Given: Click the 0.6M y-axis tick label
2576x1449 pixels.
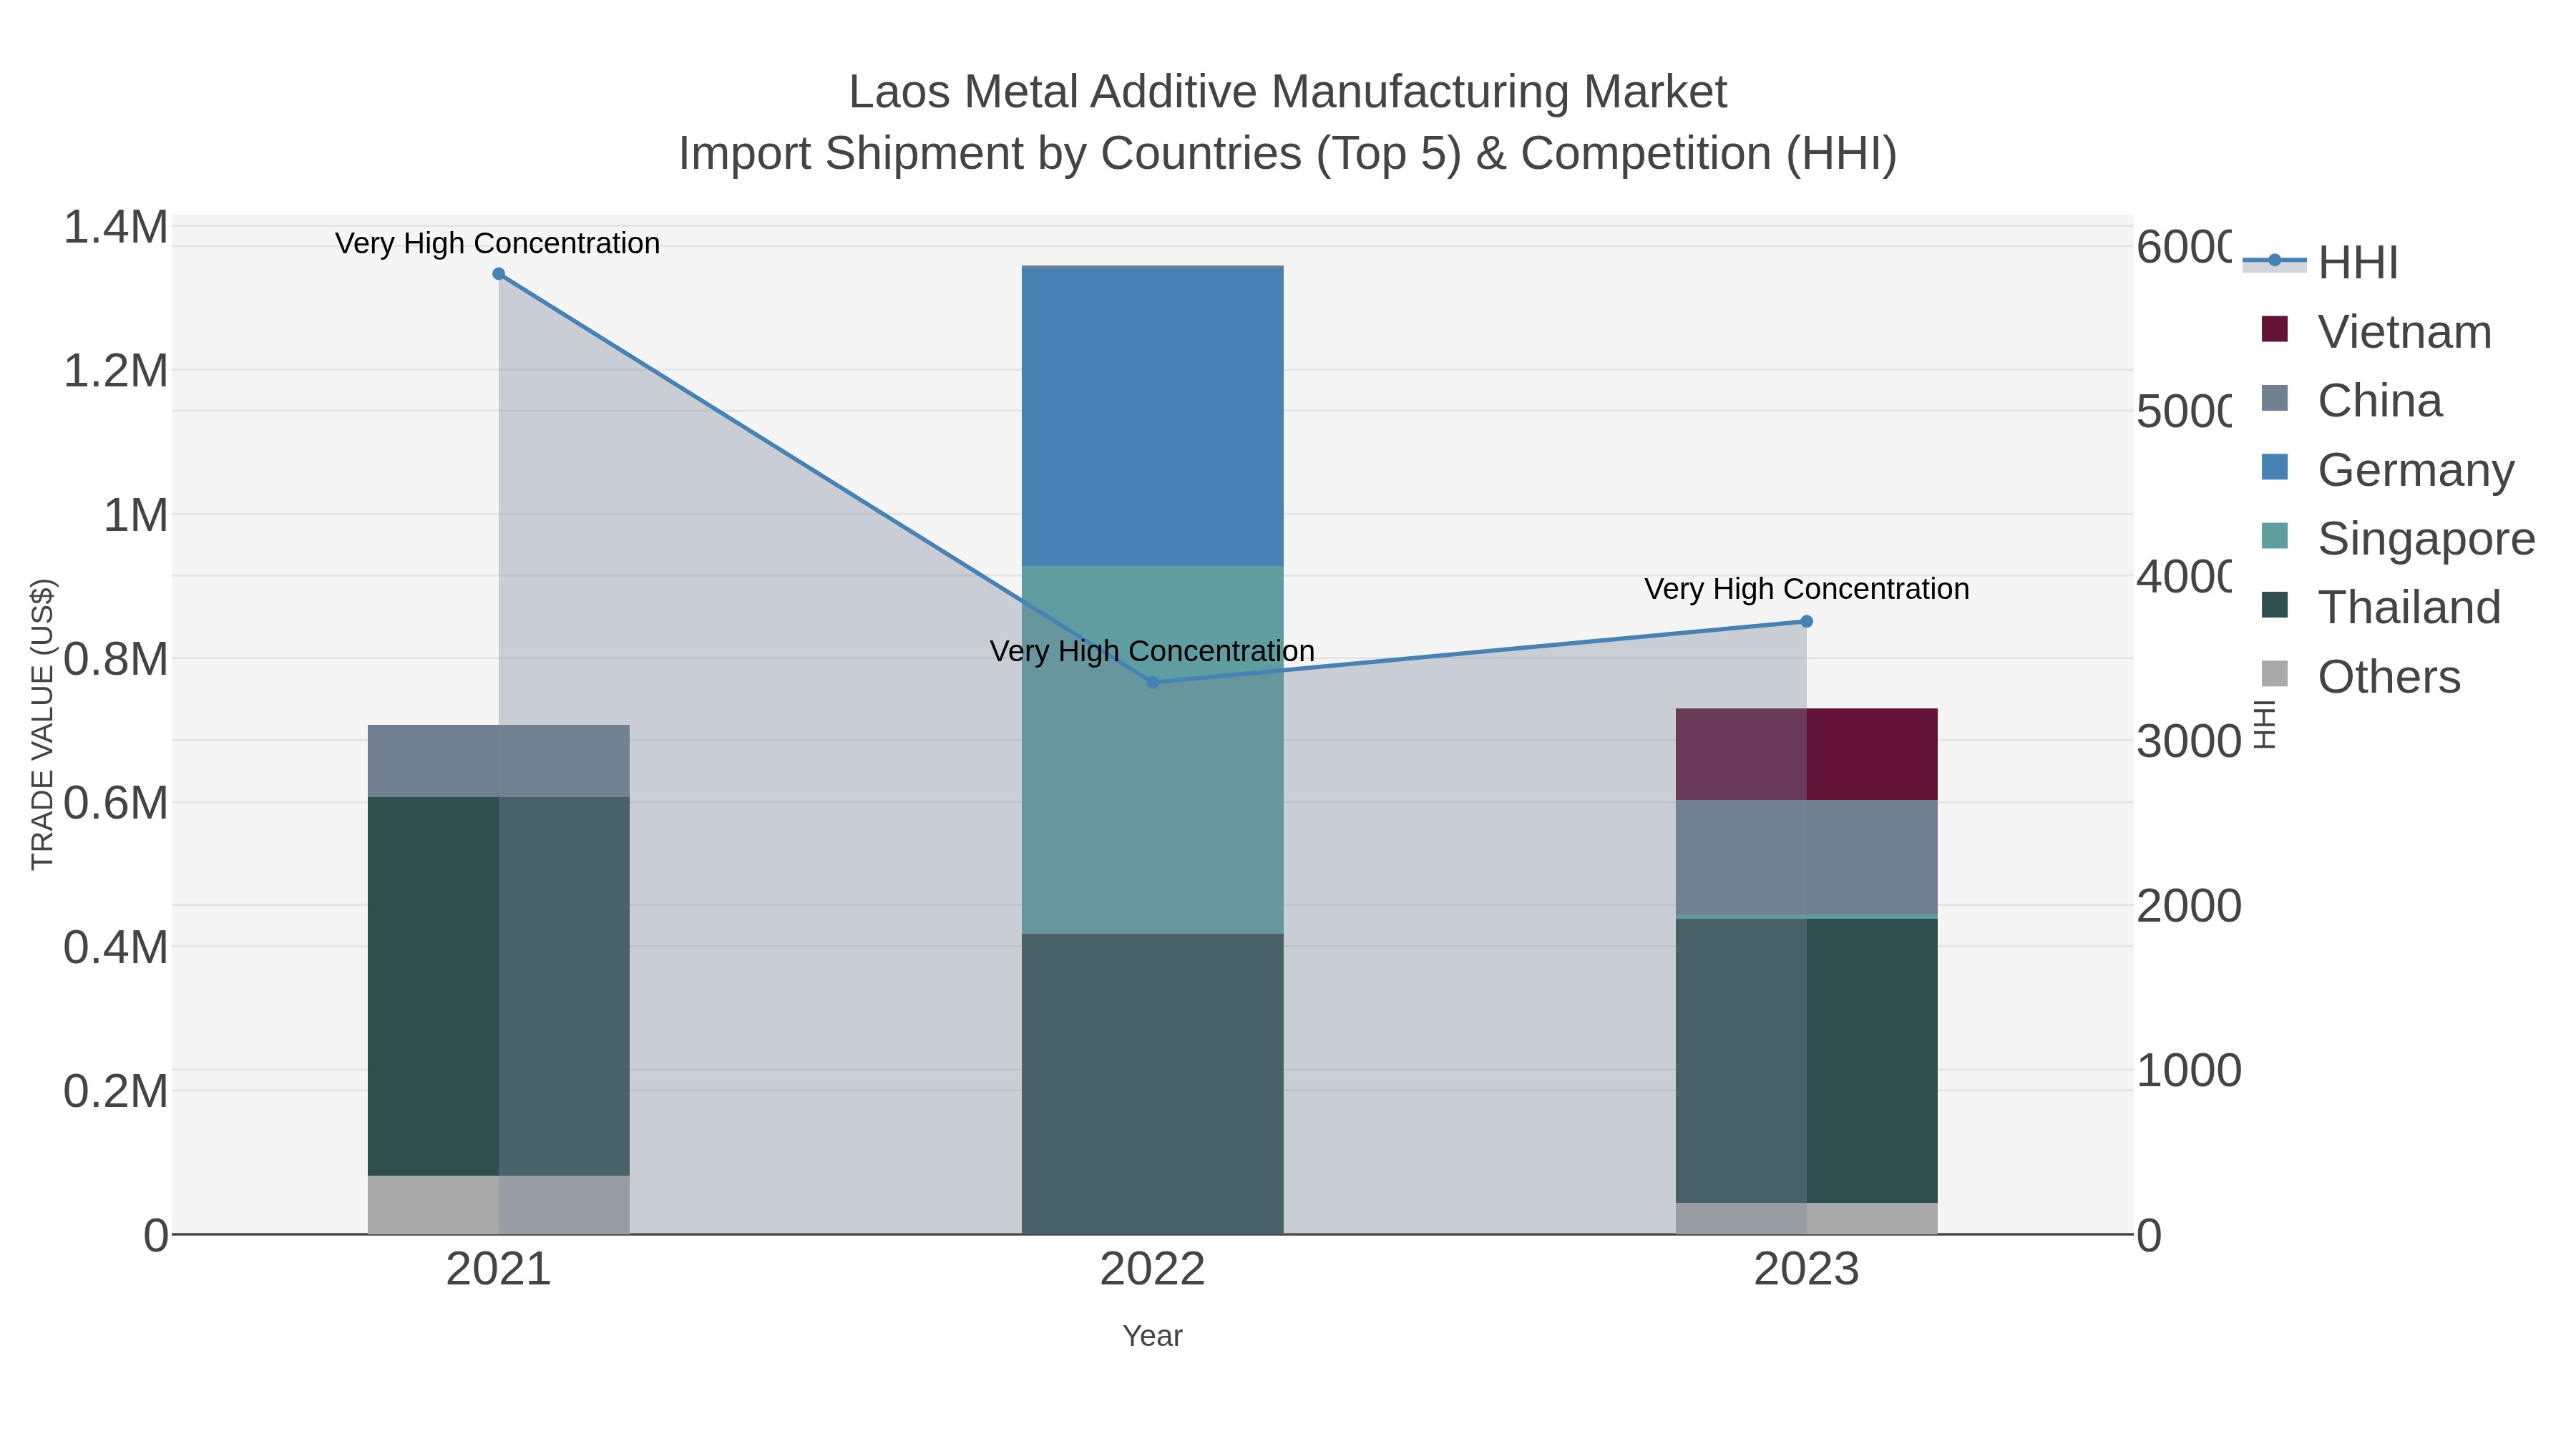Looking at the screenshot, I should [116, 803].
